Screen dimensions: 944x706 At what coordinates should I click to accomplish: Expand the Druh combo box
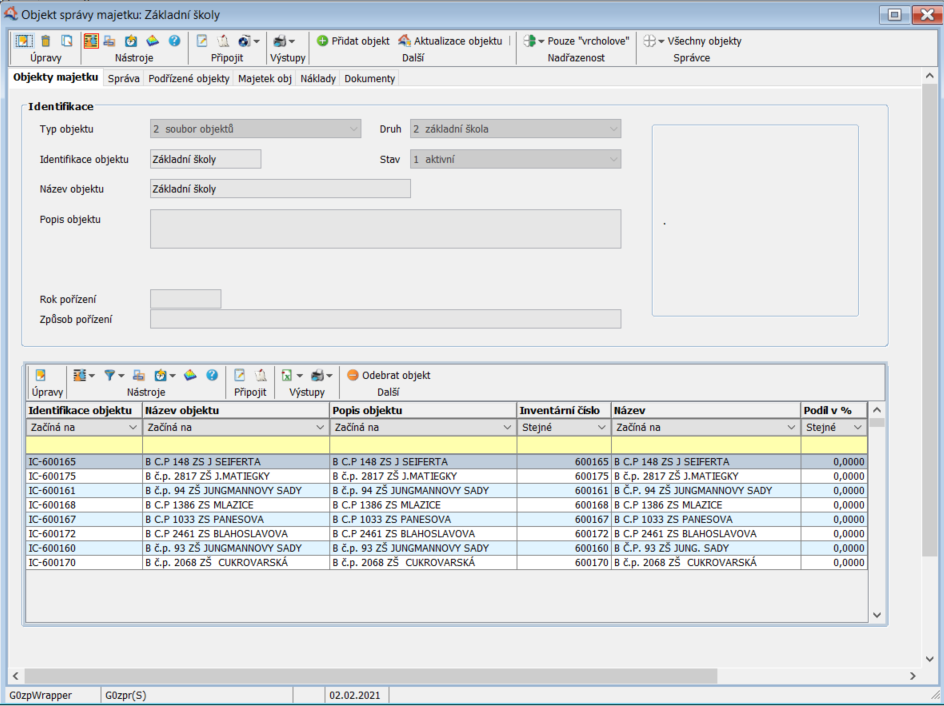pyautogui.click(x=612, y=129)
